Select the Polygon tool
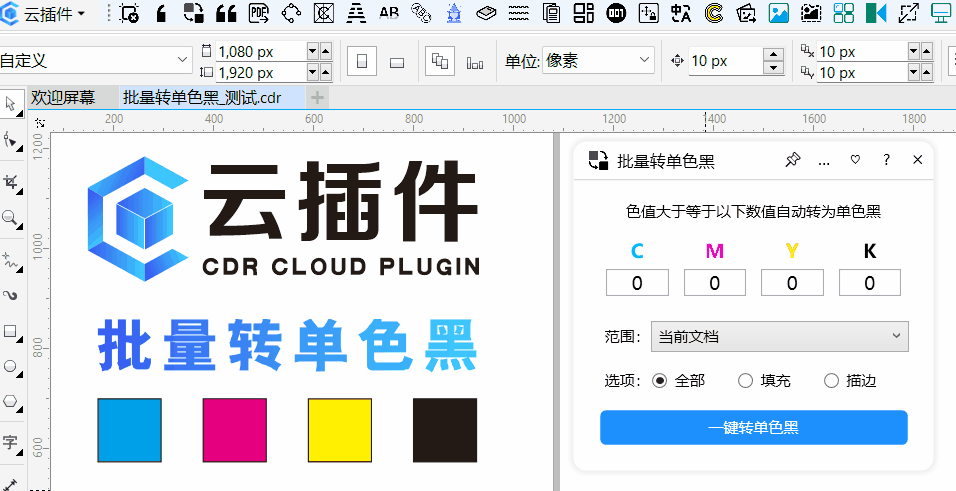The width and height of the screenshot is (956, 491). coord(10,402)
